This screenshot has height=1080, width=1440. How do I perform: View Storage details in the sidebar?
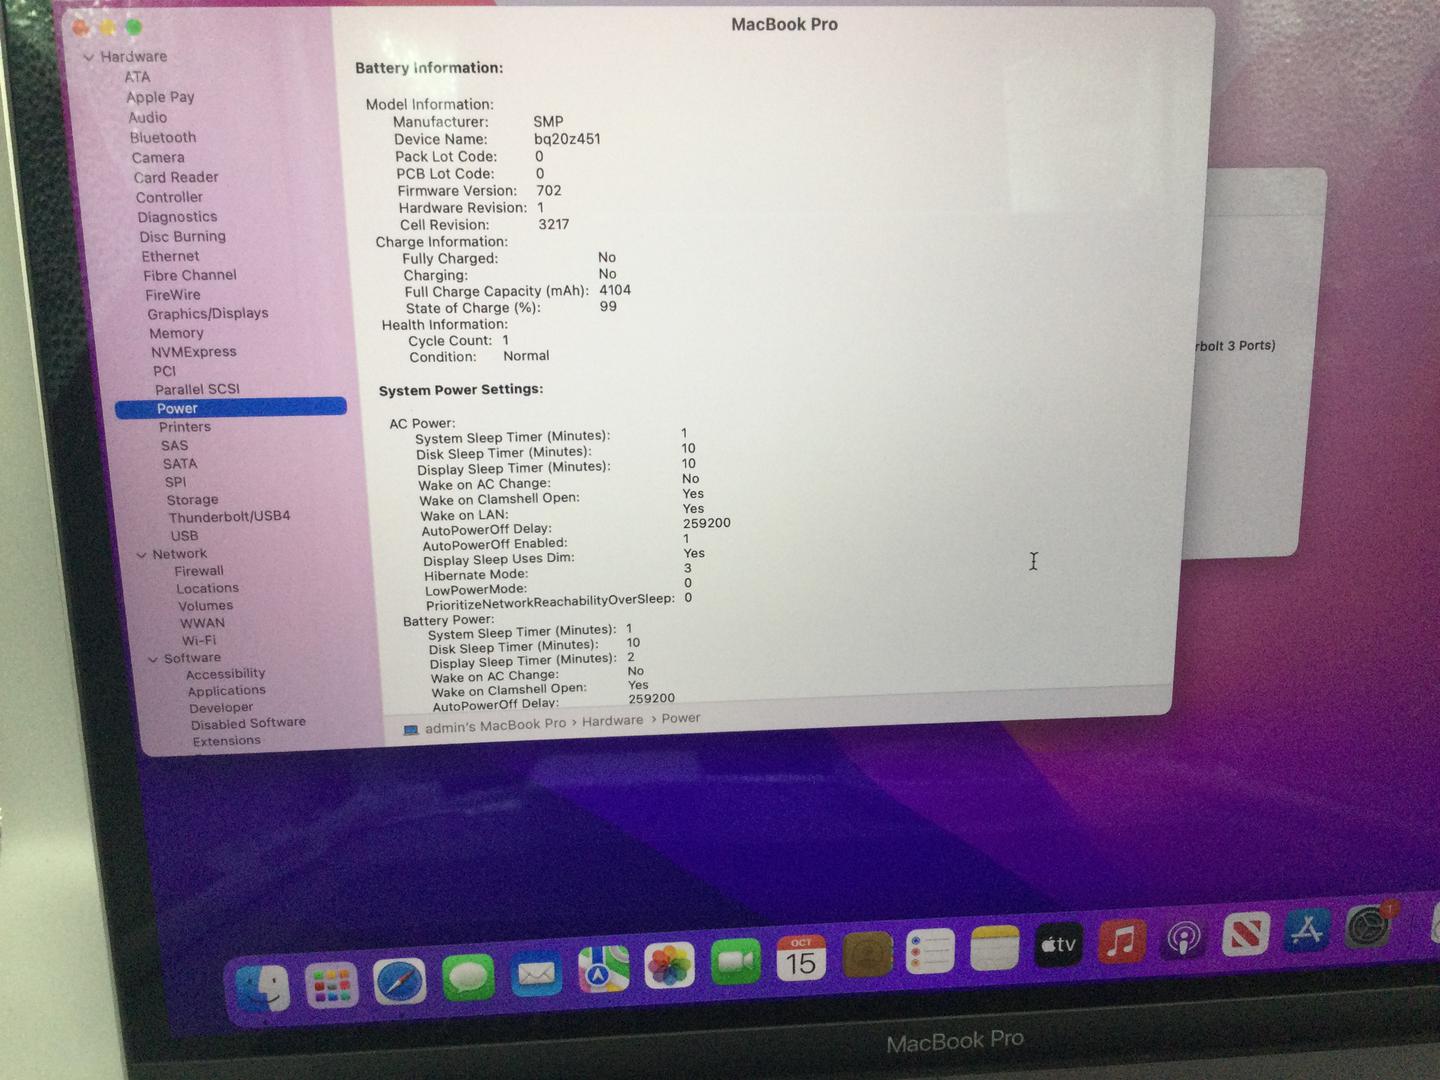pyautogui.click(x=192, y=500)
